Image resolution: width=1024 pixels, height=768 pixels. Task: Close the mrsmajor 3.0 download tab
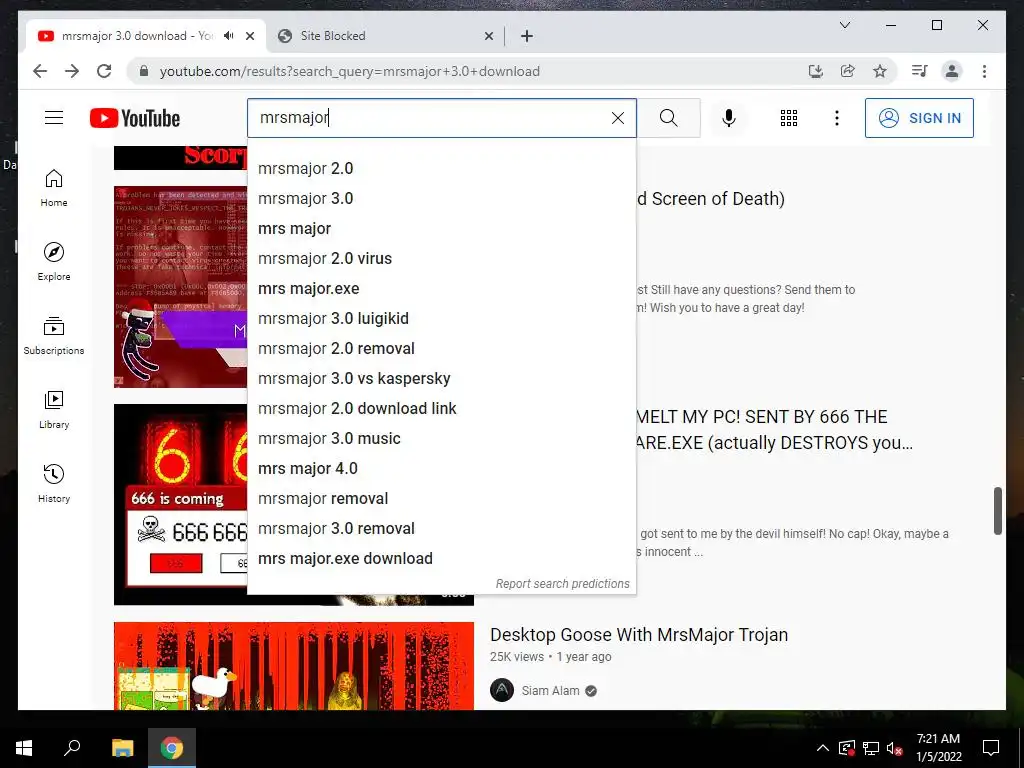pos(249,36)
